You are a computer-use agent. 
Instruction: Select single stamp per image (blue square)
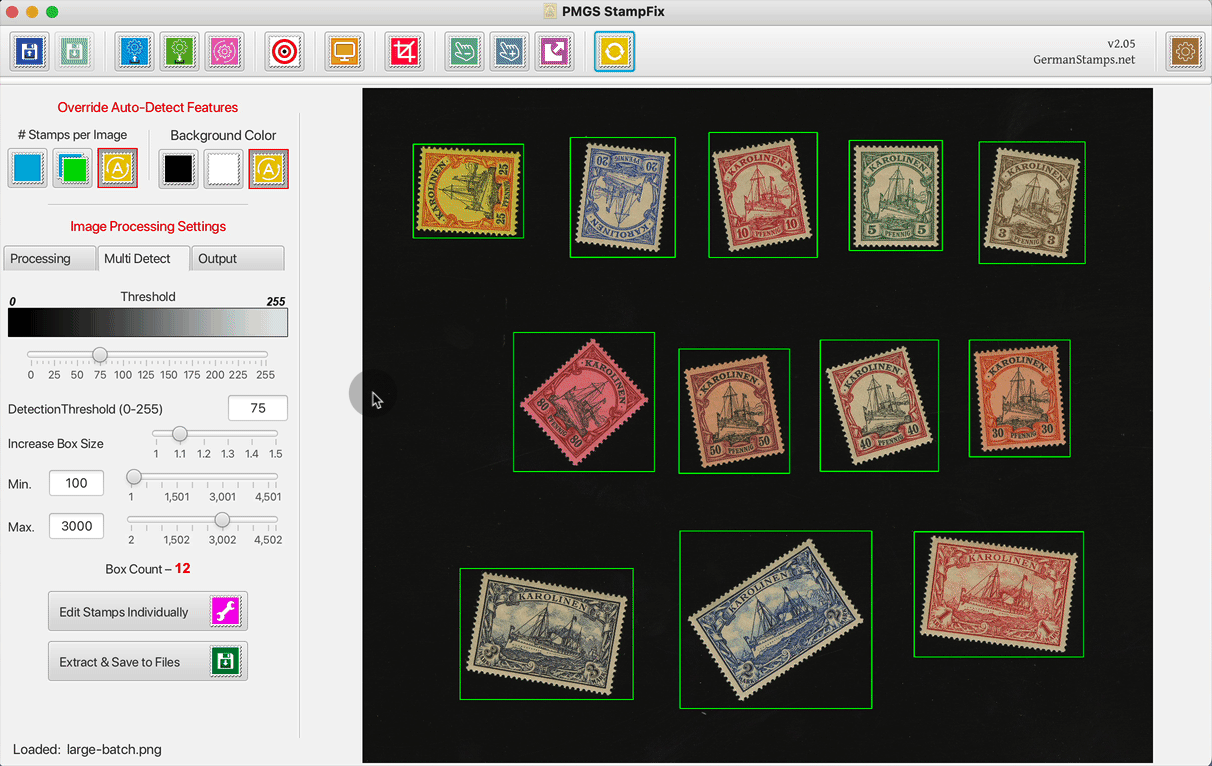pos(28,168)
